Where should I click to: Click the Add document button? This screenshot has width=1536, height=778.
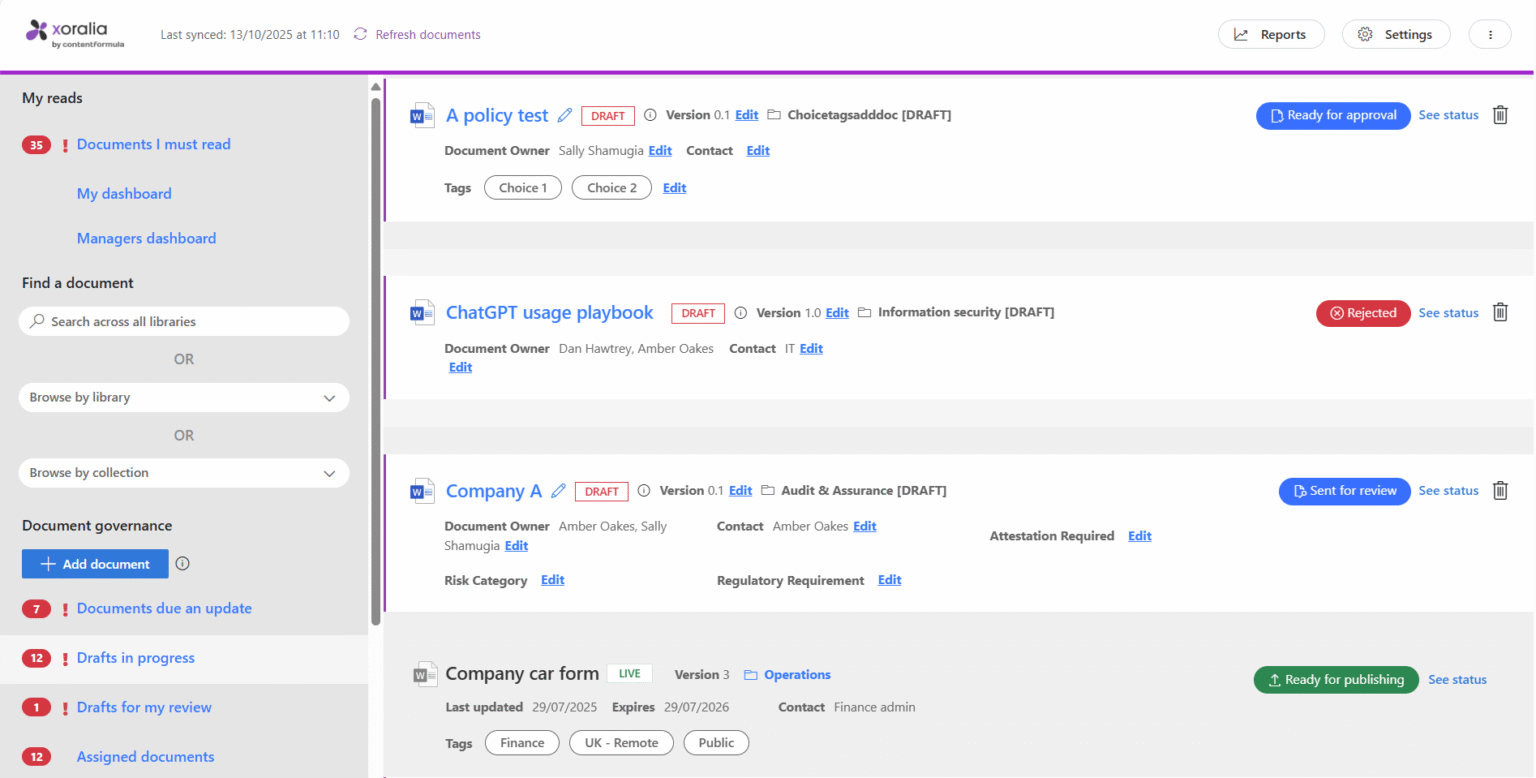pos(95,564)
